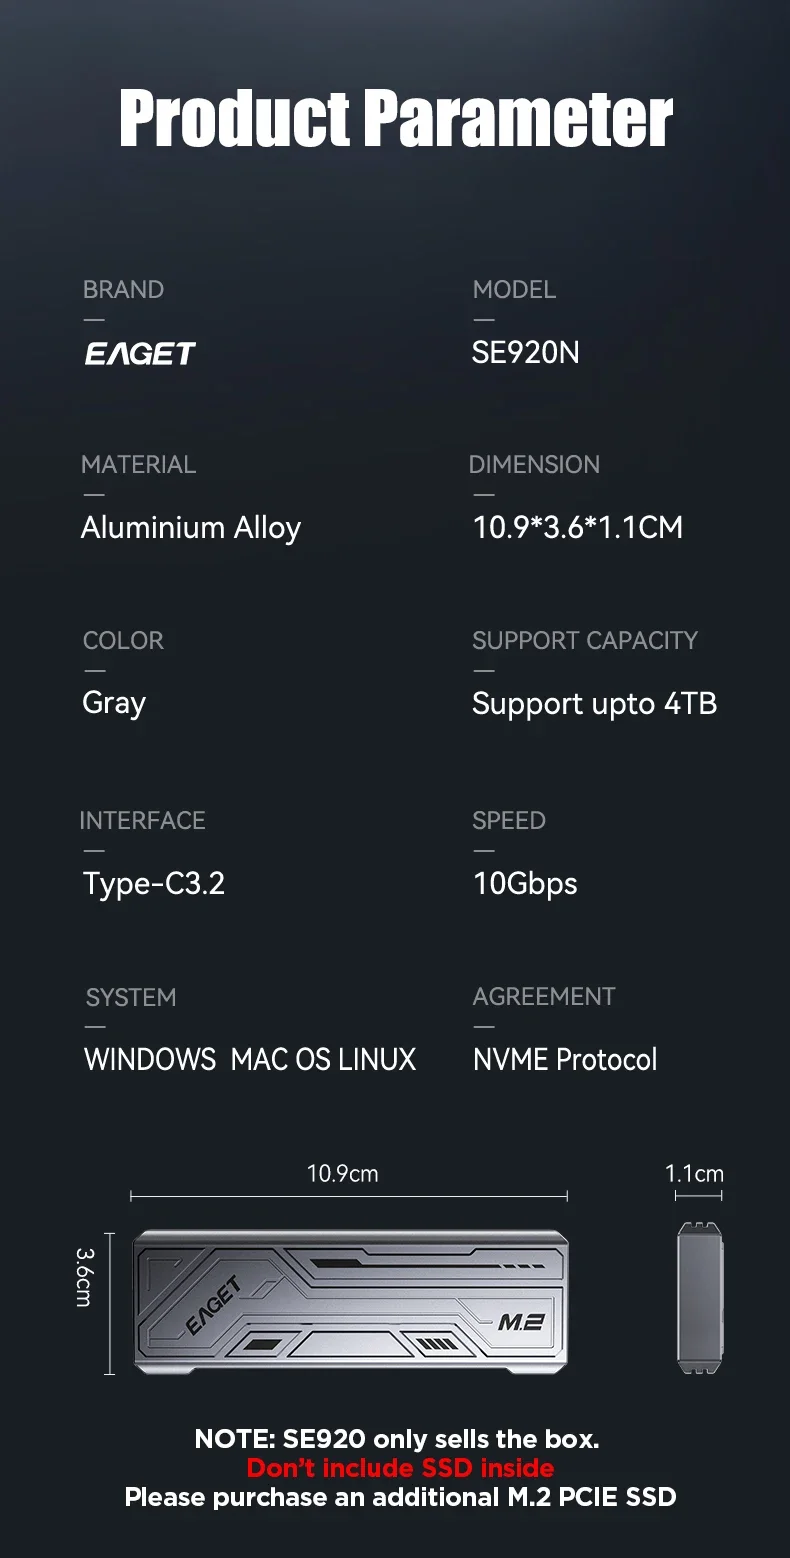
Task: Click the 3.6cm height measurement label
Action: (84, 1276)
